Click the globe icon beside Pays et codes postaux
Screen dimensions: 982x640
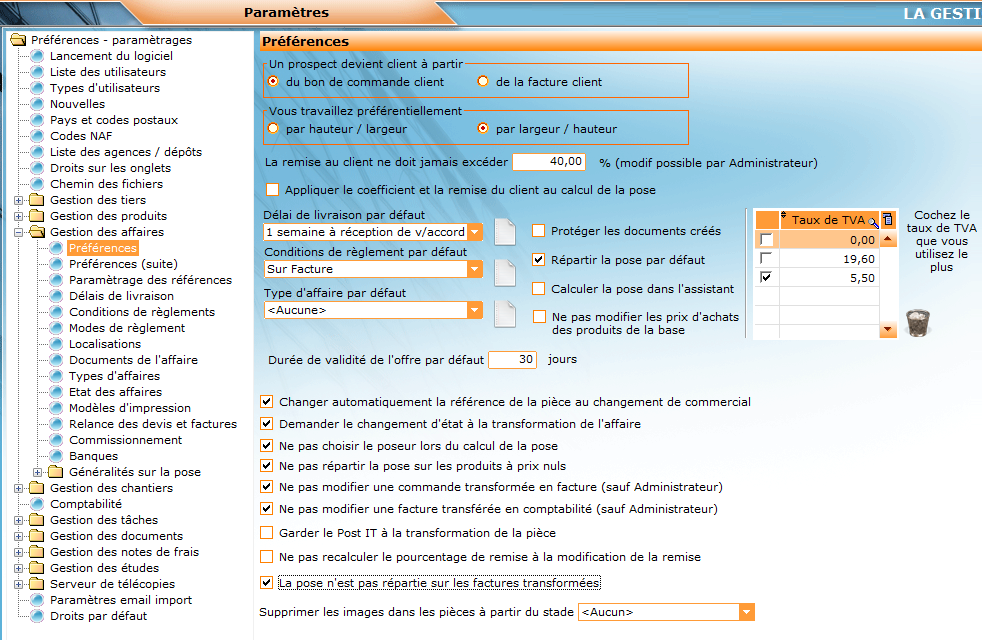click(38, 120)
